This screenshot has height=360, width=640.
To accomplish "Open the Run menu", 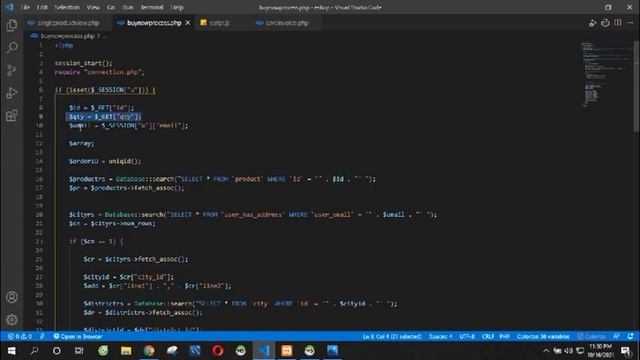I will [128, 7].
